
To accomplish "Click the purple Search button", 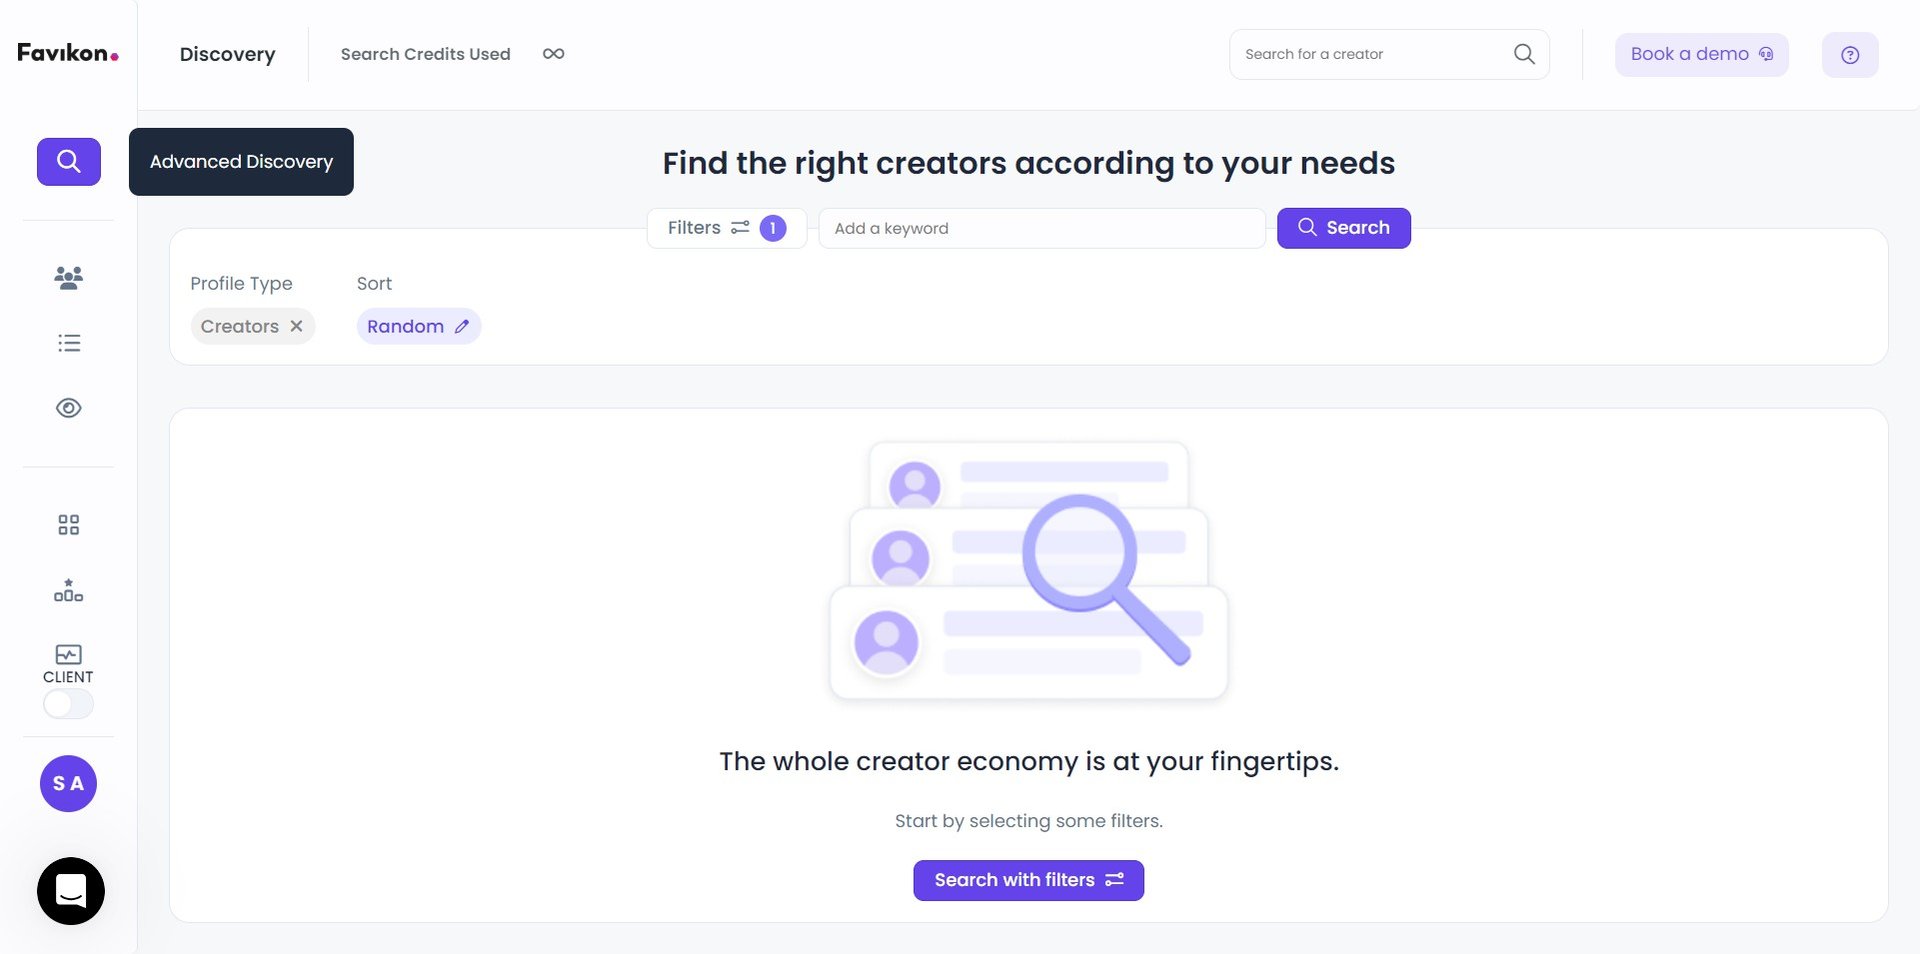I will (x=1344, y=228).
